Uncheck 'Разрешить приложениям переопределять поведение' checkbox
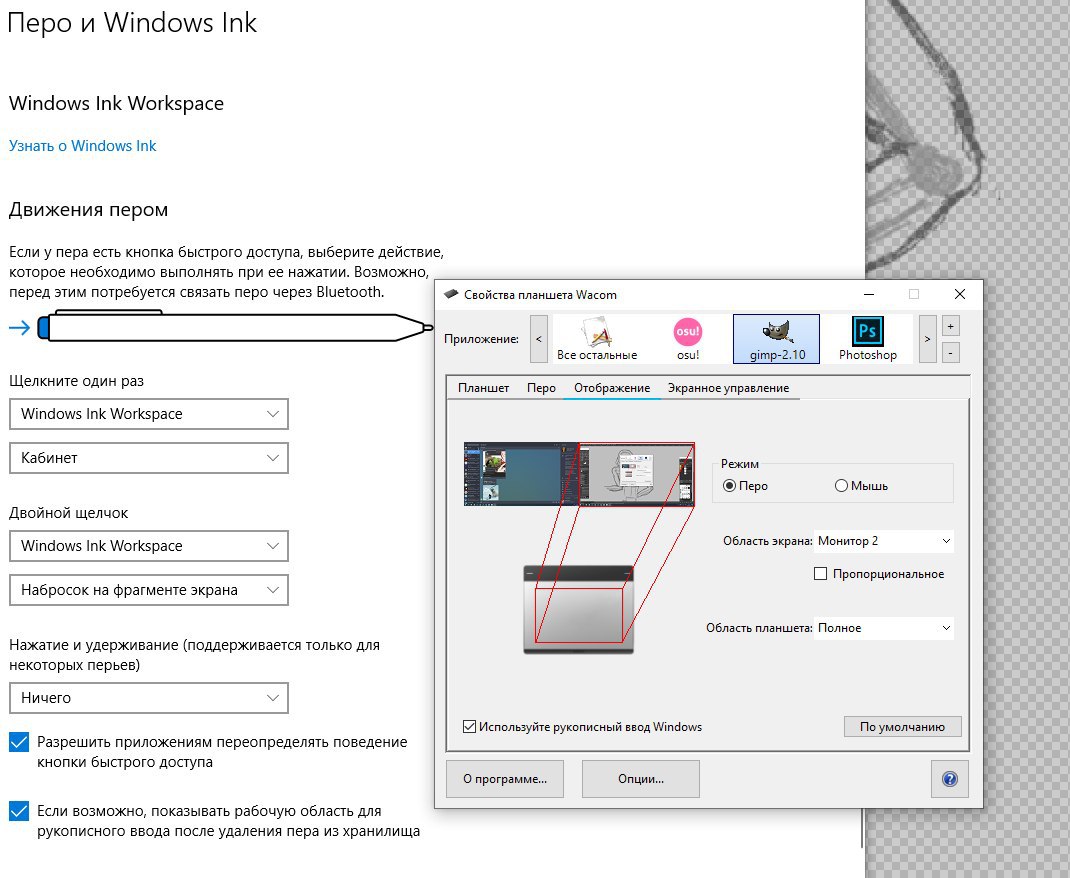The height and width of the screenshot is (878, 1070). pos(19,742)
